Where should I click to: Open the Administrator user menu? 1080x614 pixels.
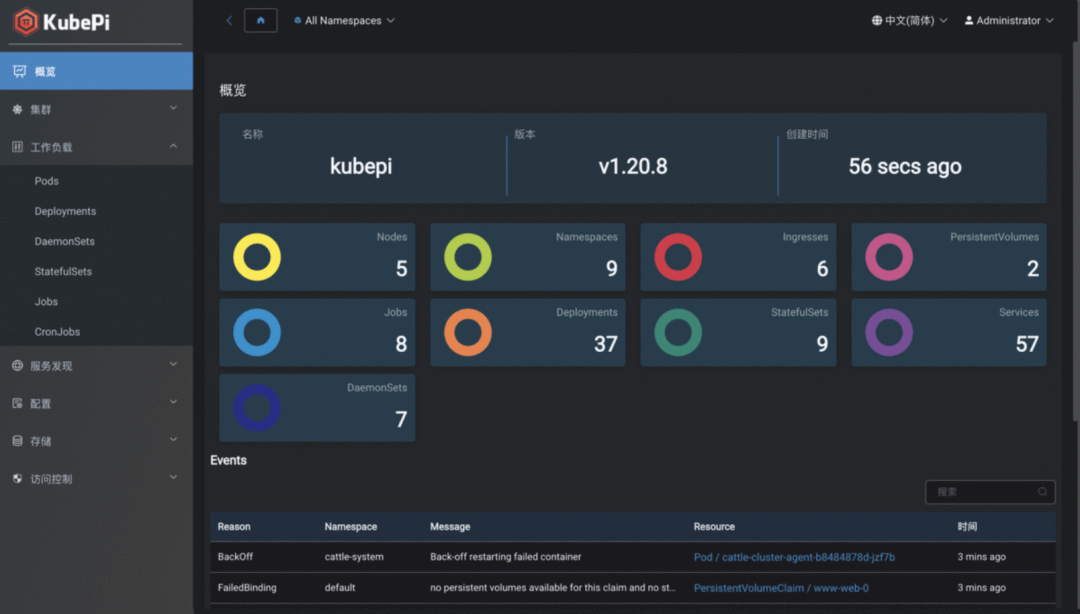pos(1009,21)
